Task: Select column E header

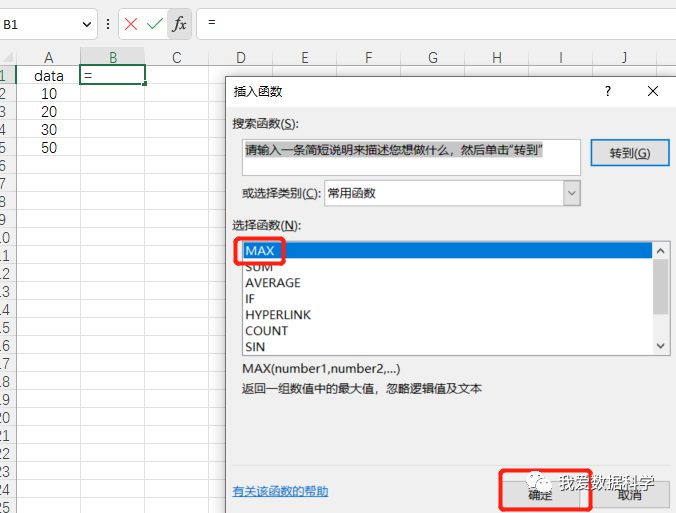Action: tap(304, 57)
